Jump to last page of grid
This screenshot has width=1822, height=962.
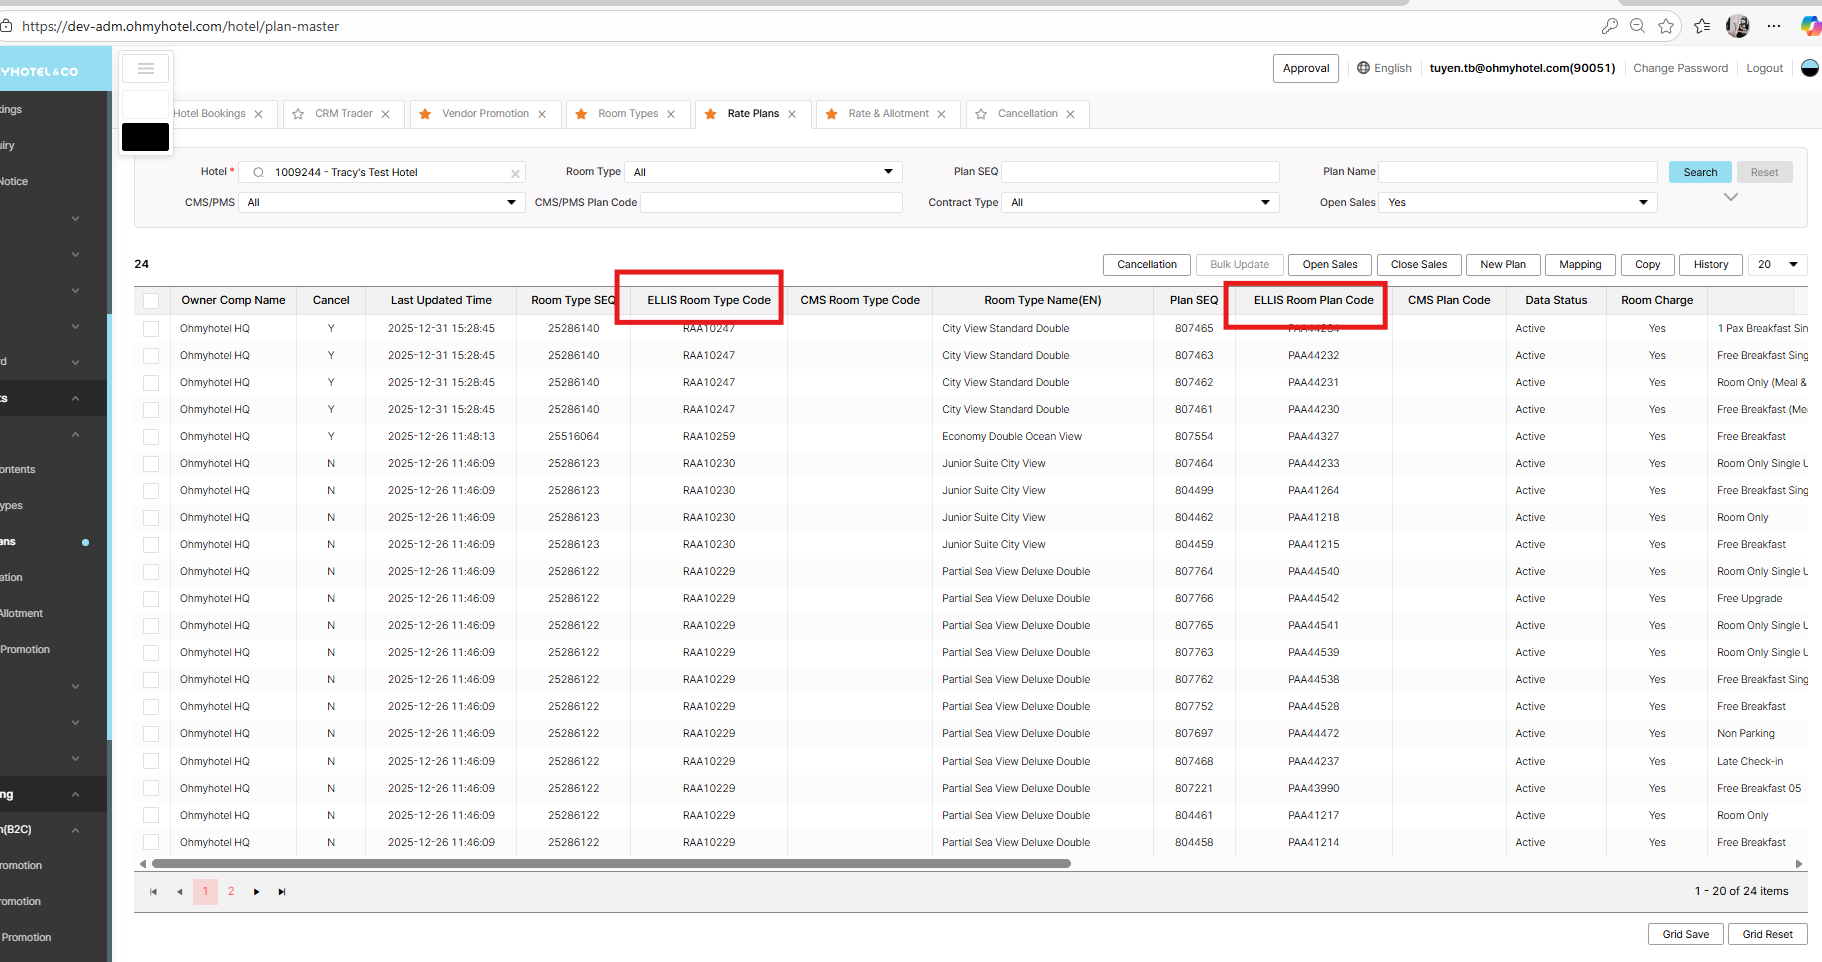pos(282,892)
